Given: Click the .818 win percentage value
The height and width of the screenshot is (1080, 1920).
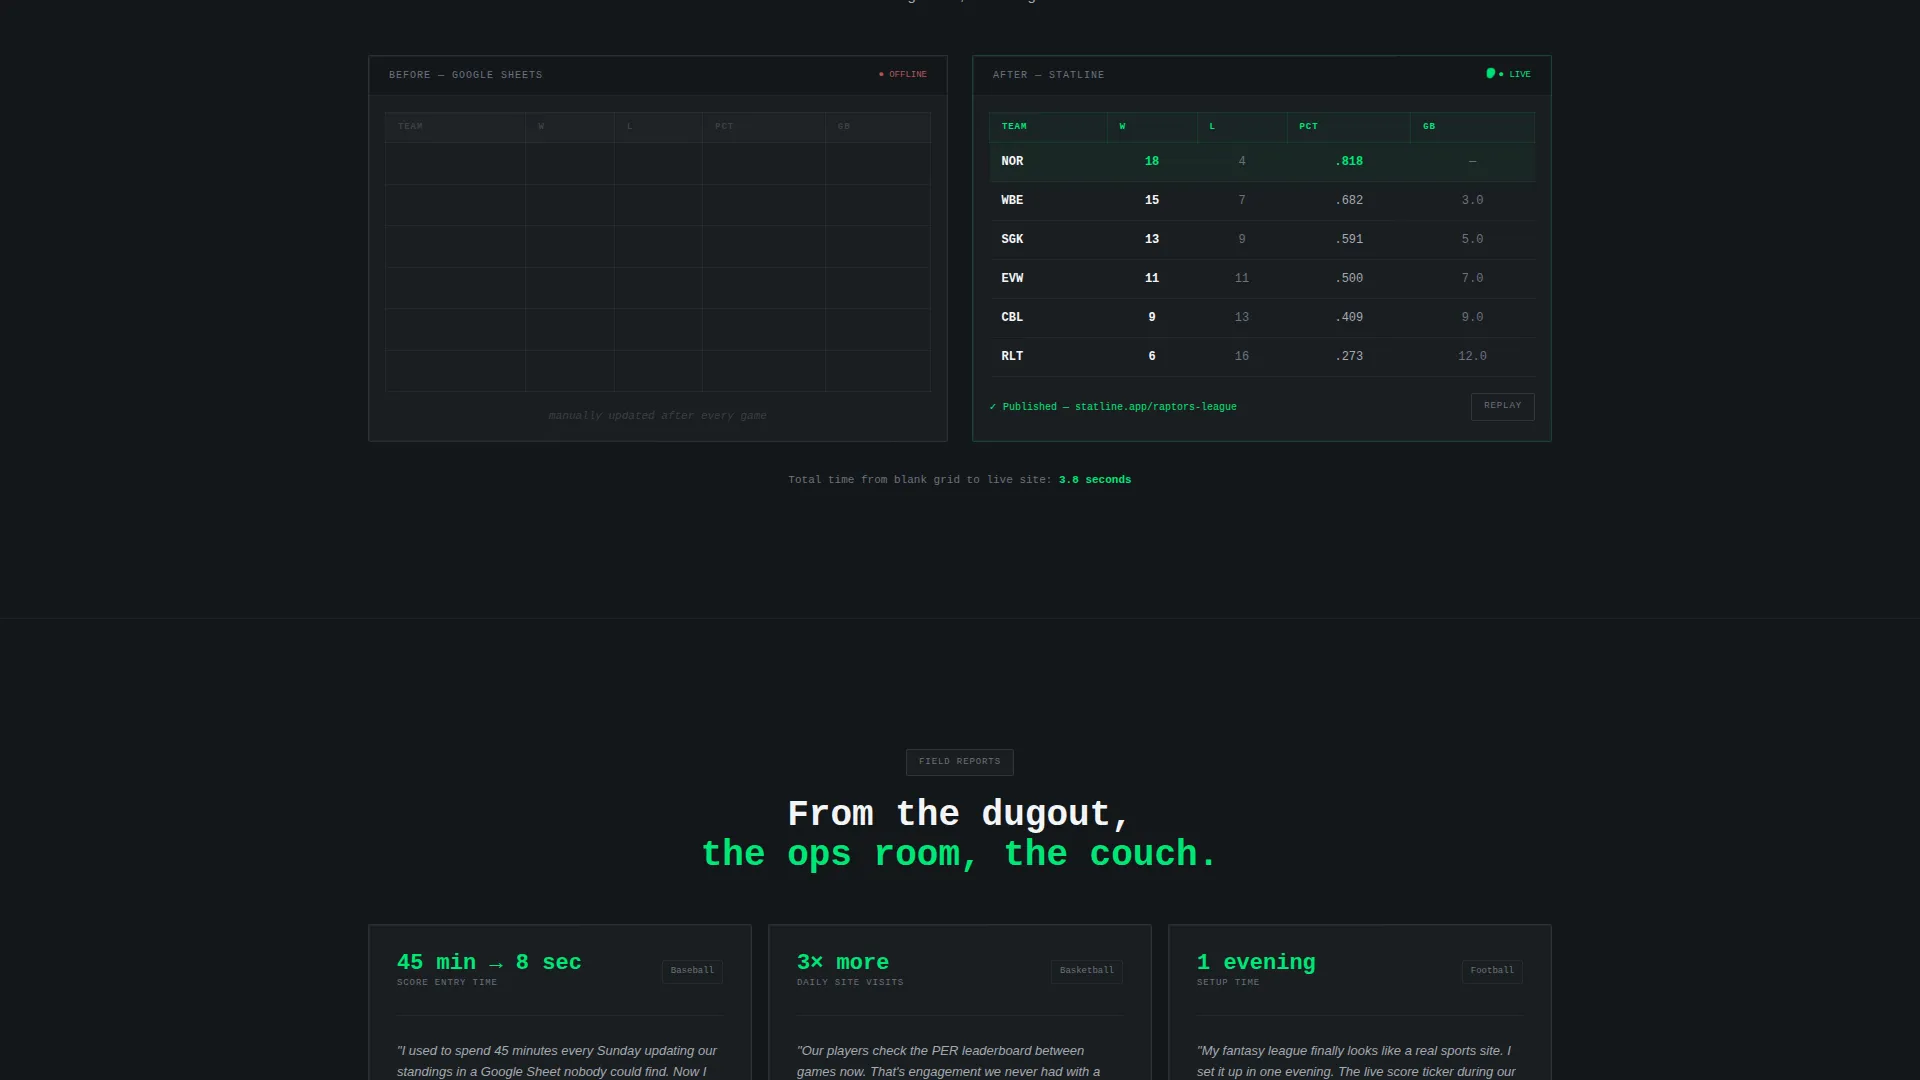Looking at the screenshot, I should [x=1349, y=161].
